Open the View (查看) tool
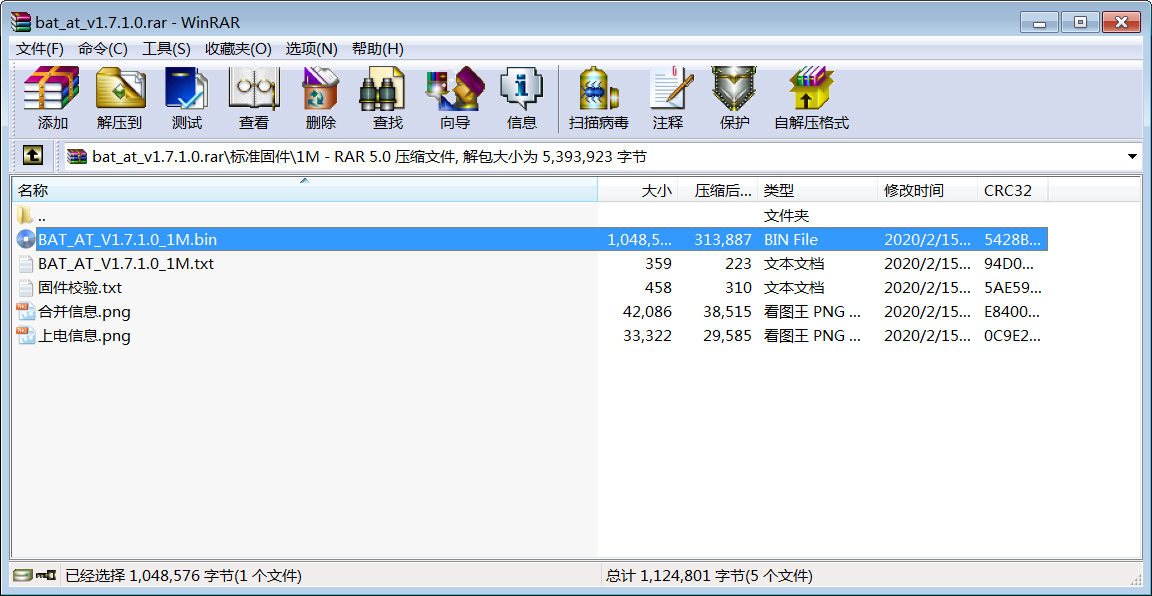This screenshot has height=596, width=1152. [253, 89]
